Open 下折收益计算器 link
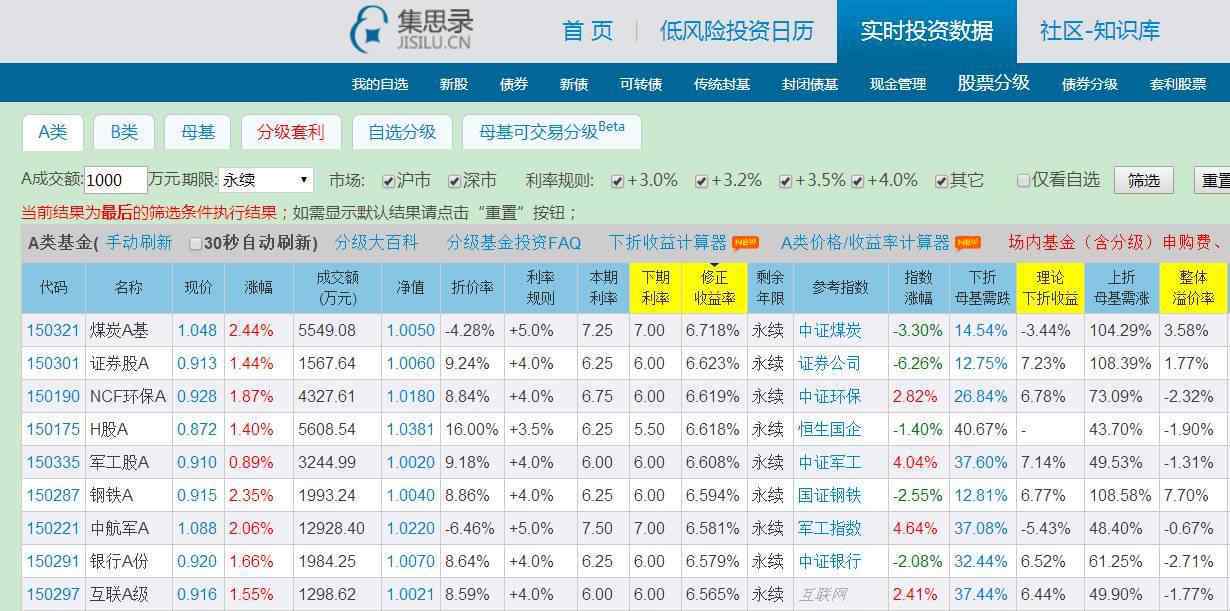The image size is (1230, 611). pos(667,243)
